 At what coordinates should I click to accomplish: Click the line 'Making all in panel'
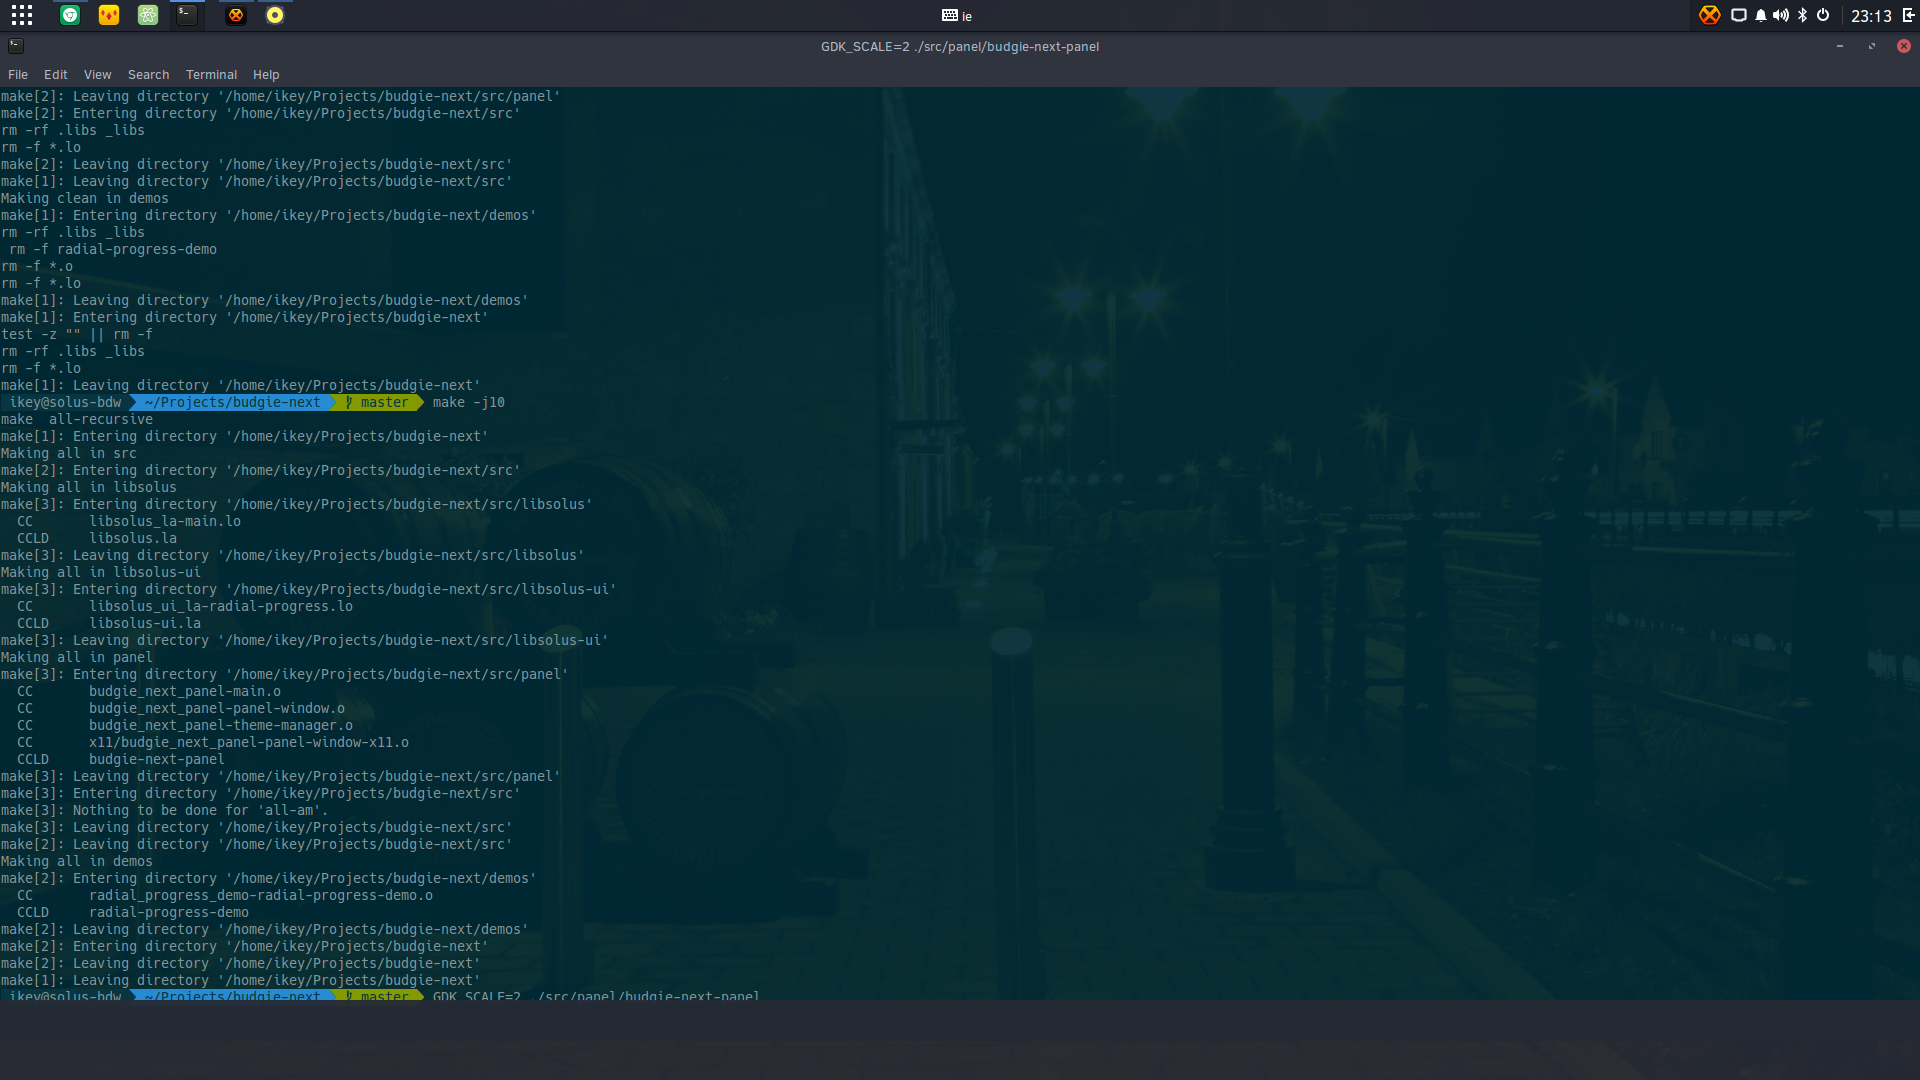(x=77, y=658)
